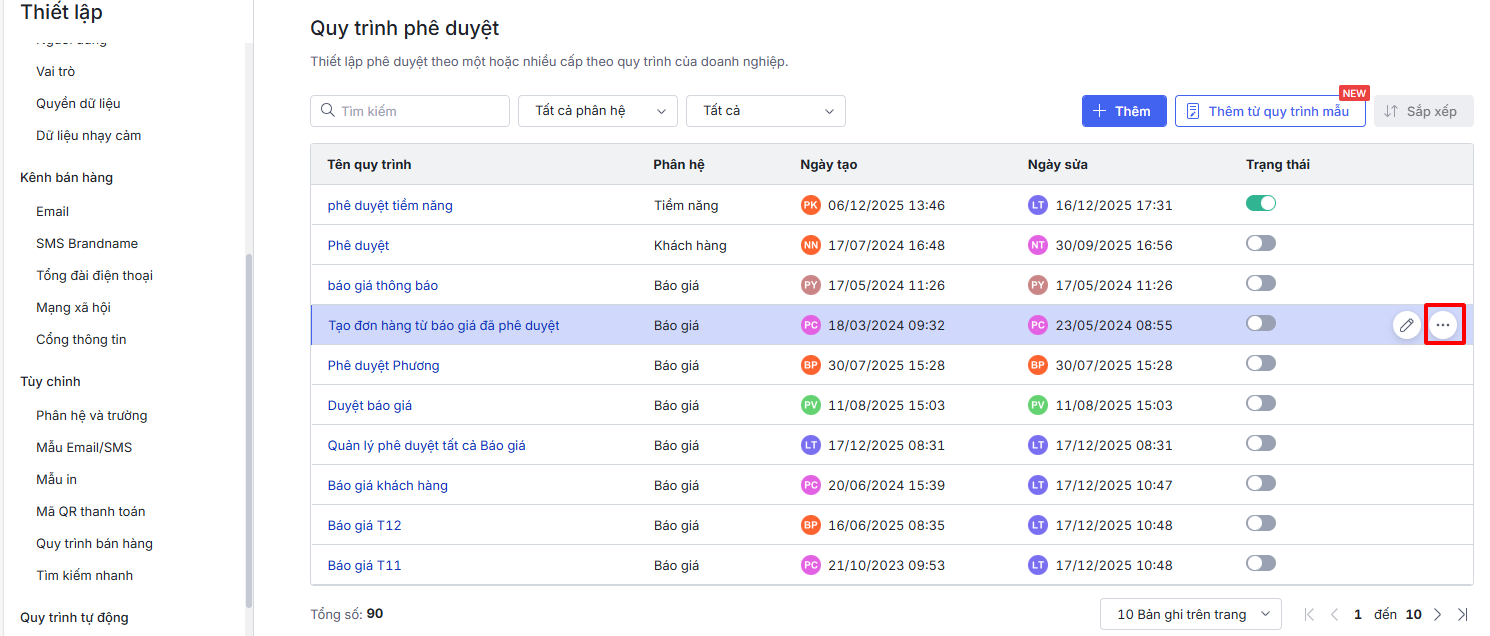Expand the 'Tất cả' status filter dropdown
This screenshot has height=636, width=1490.
[765, 111]
